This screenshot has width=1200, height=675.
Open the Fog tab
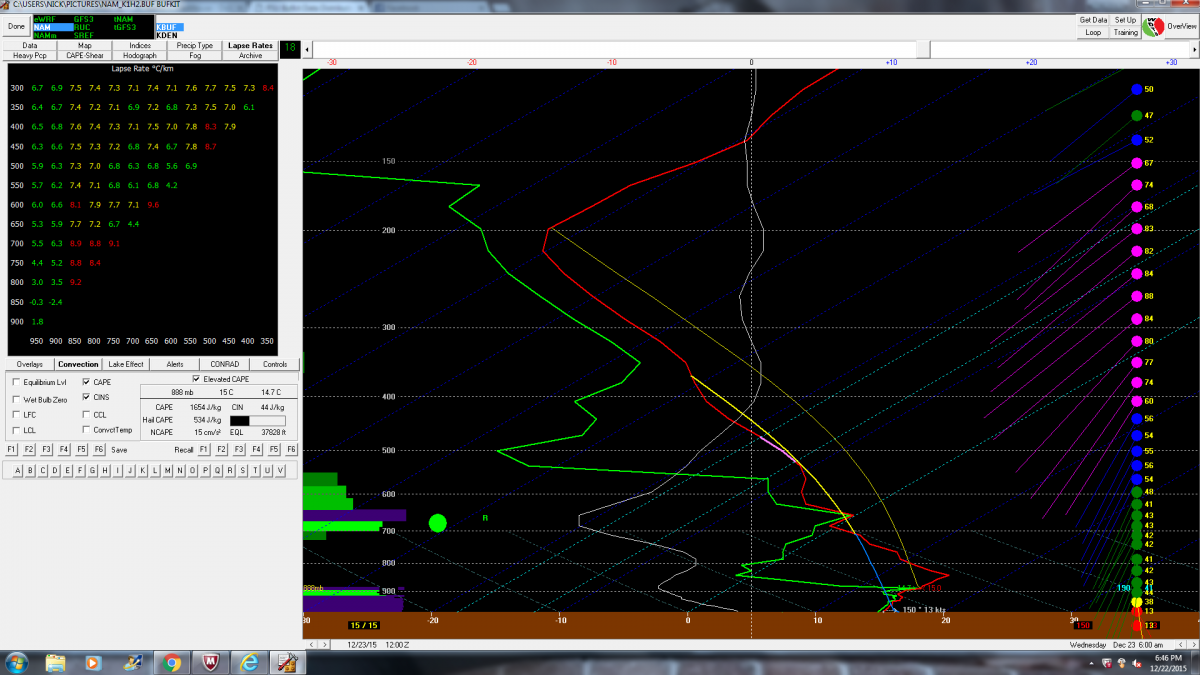coord(195,56)
